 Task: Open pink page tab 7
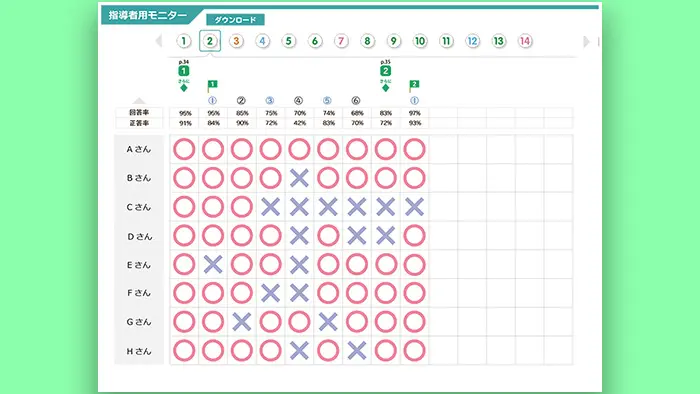point(341,41)
